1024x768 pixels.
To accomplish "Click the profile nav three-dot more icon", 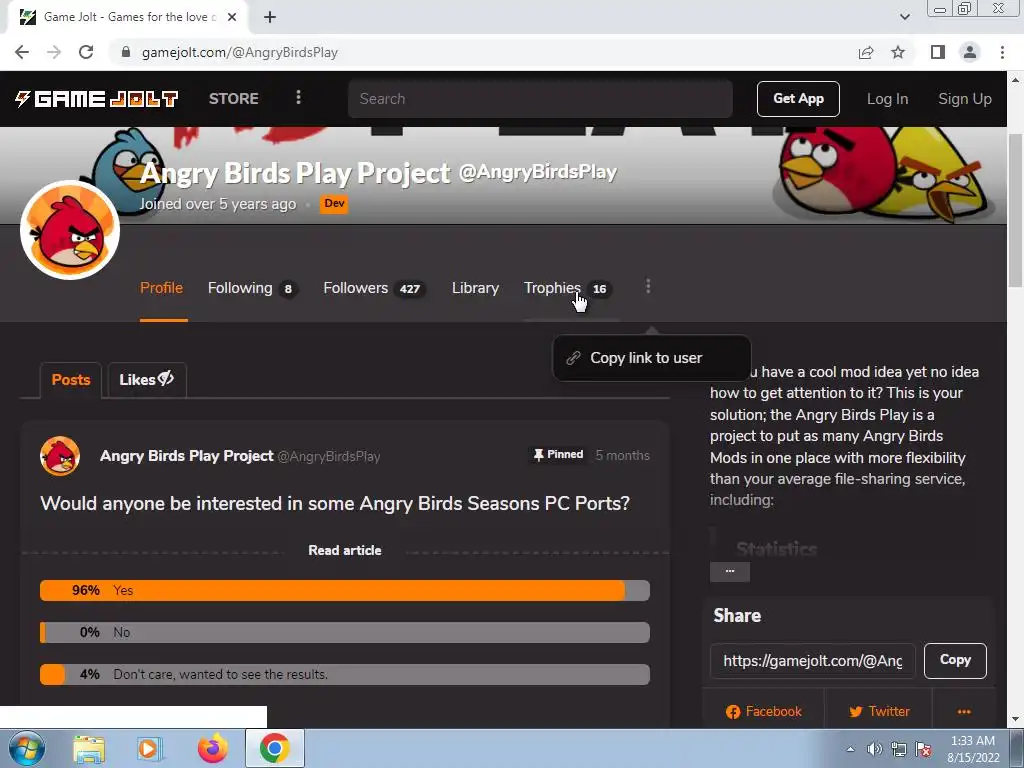I will pos(648,286).
